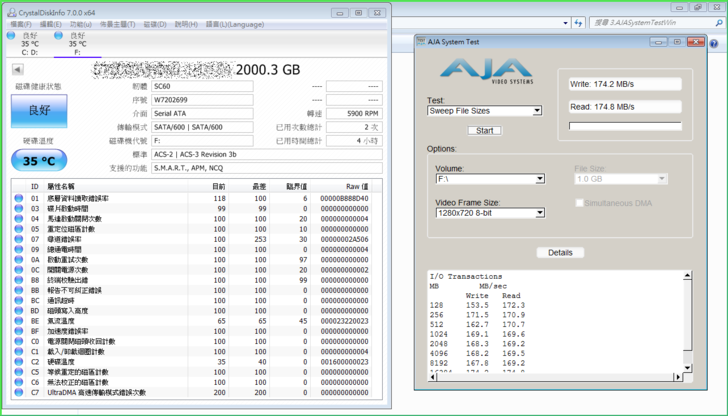Select the C: D: disk status icon

coord(11,35)
